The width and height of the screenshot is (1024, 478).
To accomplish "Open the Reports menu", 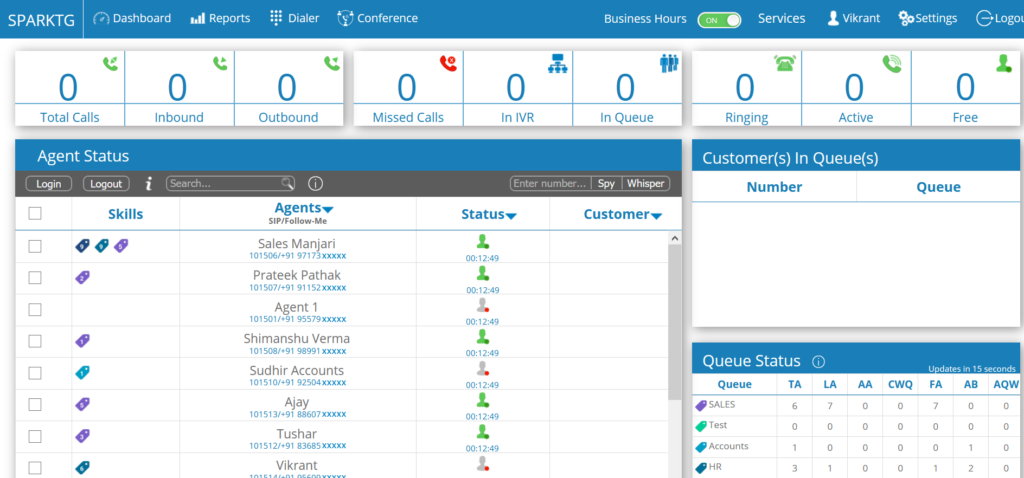I will point(220,18).
